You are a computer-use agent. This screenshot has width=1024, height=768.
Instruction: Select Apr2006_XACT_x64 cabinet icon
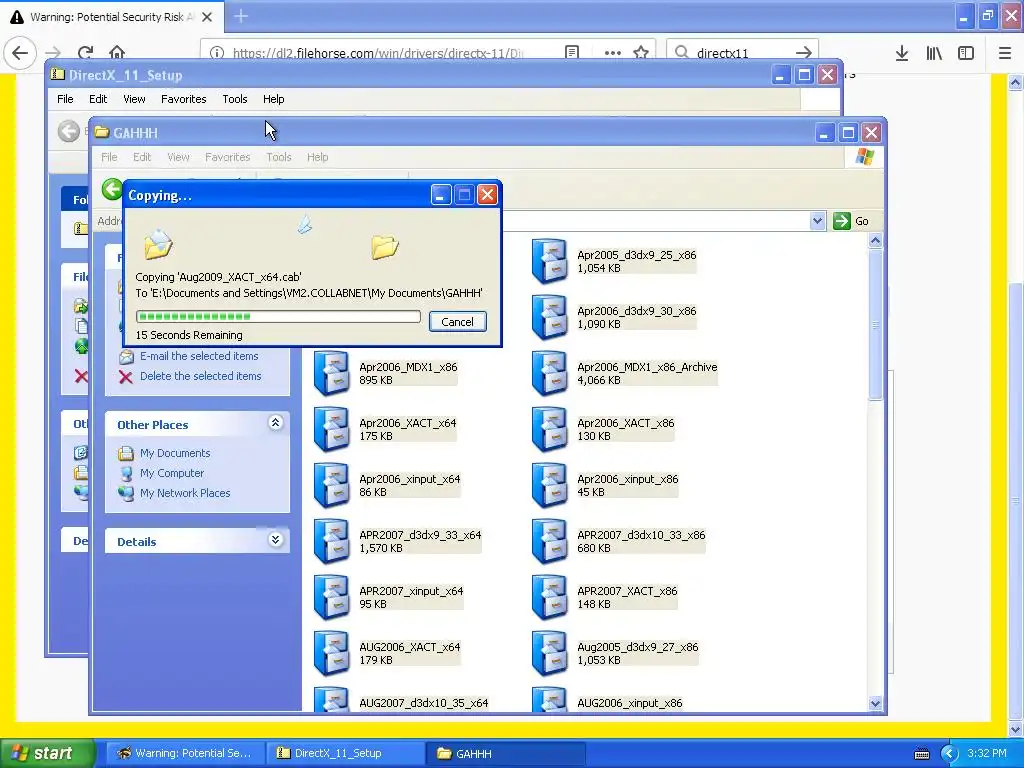point(332,430)
